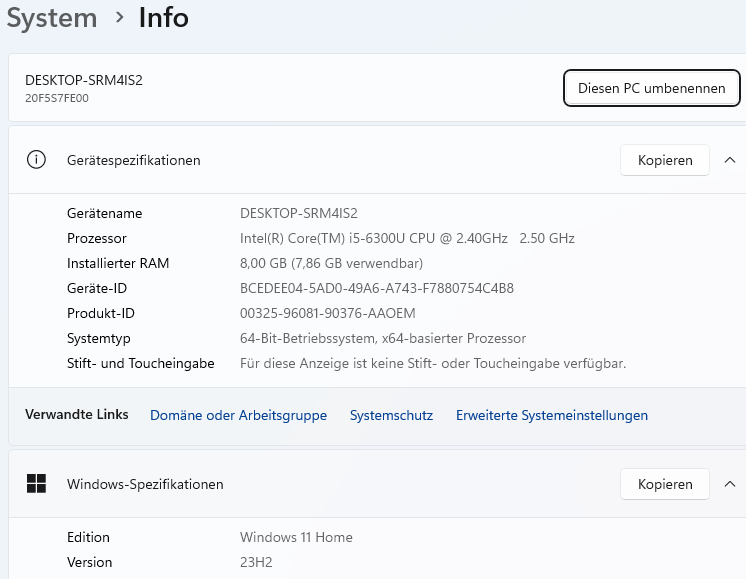Image resolution: width=746 pixels, height=579 pixels.
Task: Click the Produkt-ID label
Action: 101,313
